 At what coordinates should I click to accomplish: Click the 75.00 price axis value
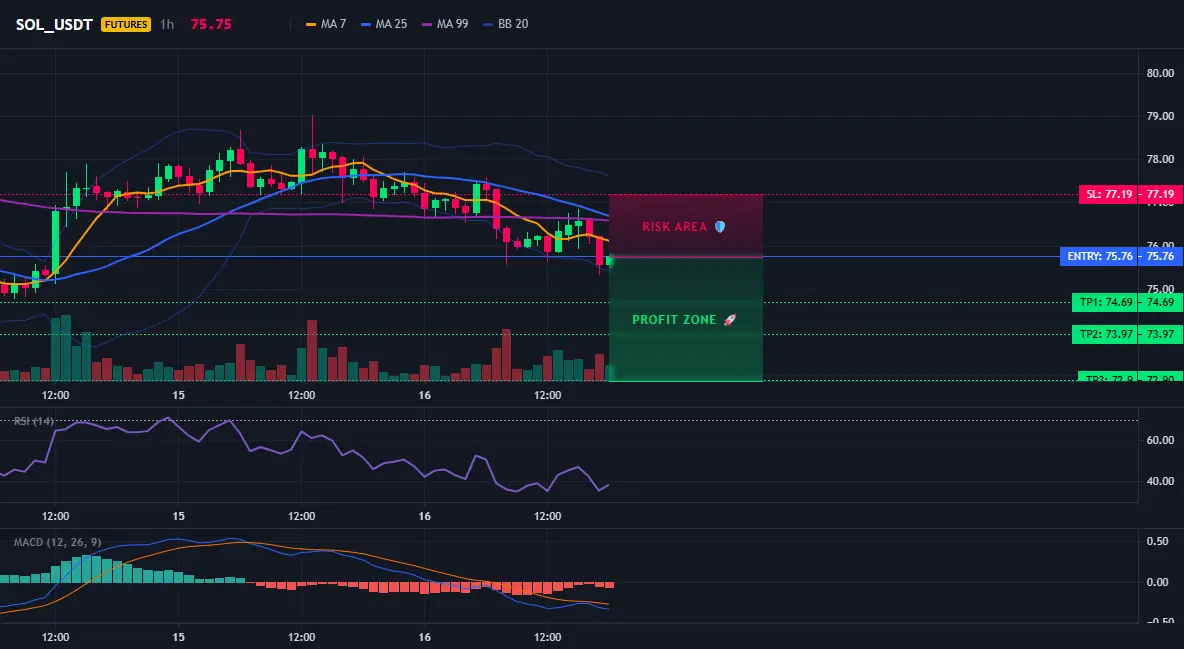[x=1160, y=289]
